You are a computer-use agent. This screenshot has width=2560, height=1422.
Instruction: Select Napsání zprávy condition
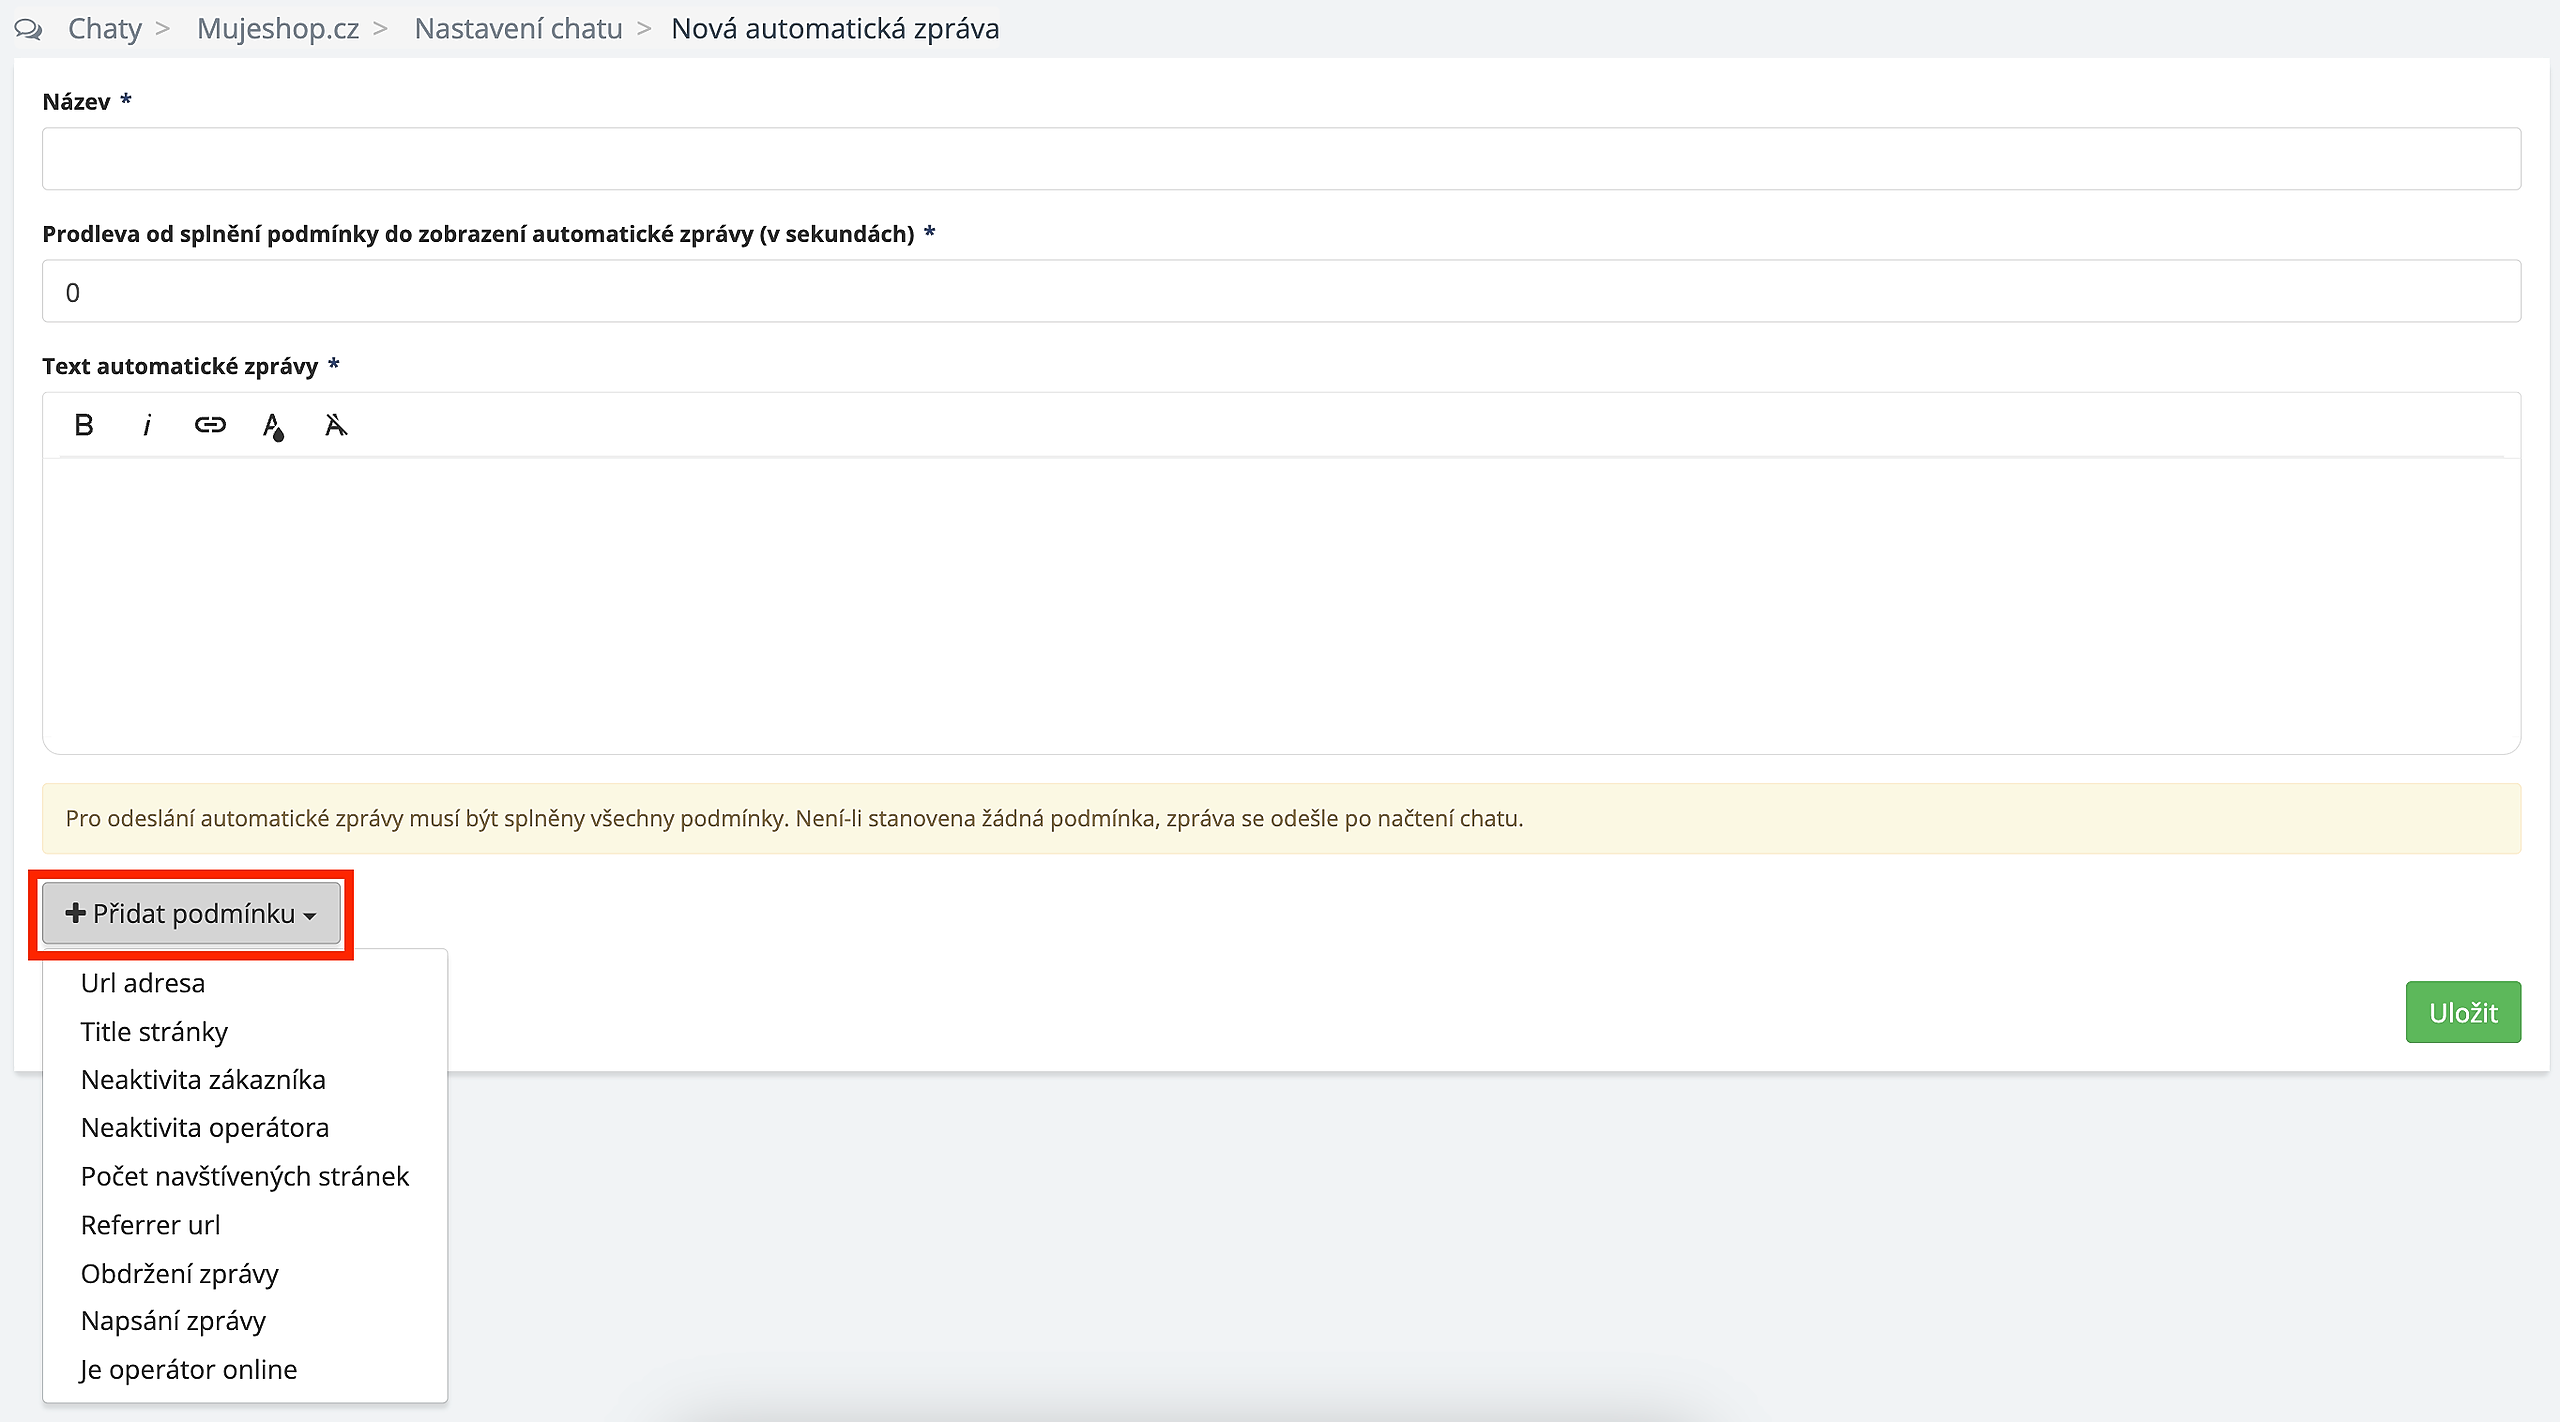pos(173,1321)
